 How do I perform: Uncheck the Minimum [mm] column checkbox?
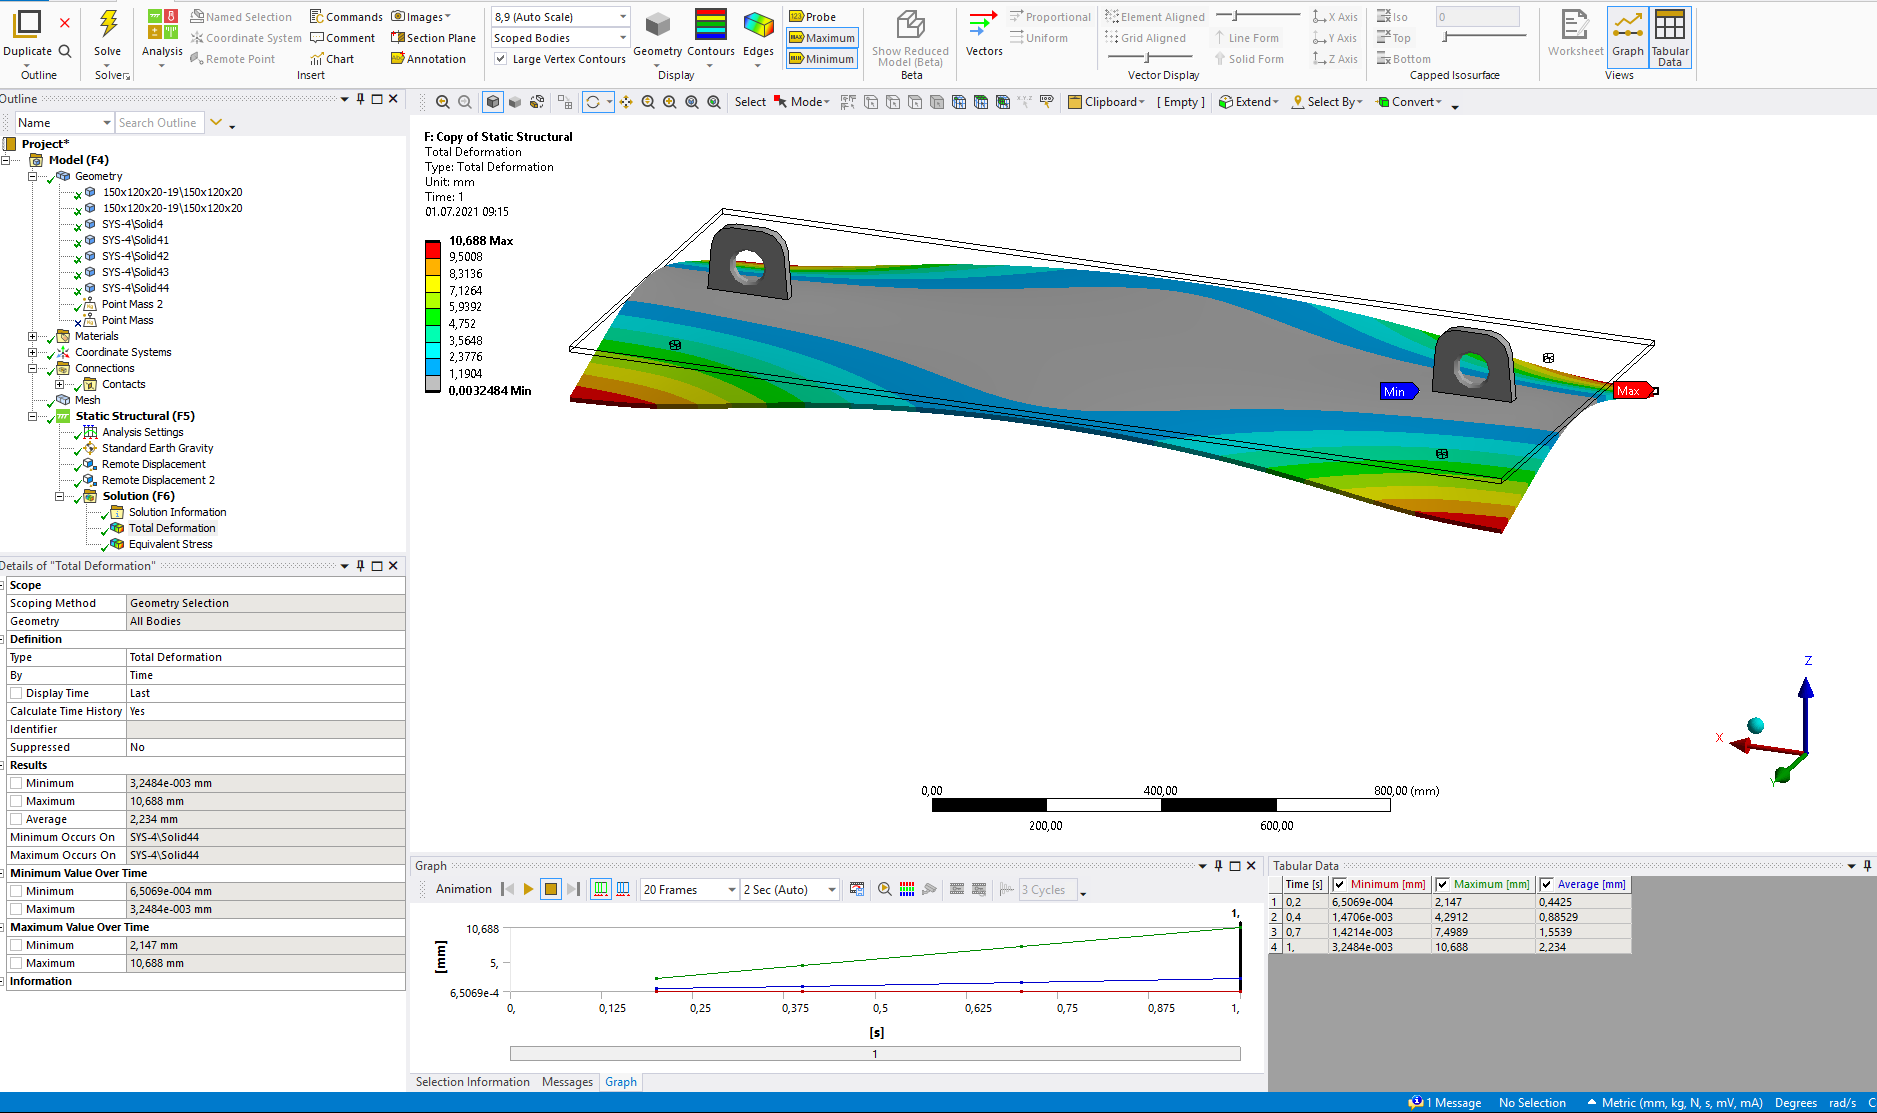(x=1339, y=884)
